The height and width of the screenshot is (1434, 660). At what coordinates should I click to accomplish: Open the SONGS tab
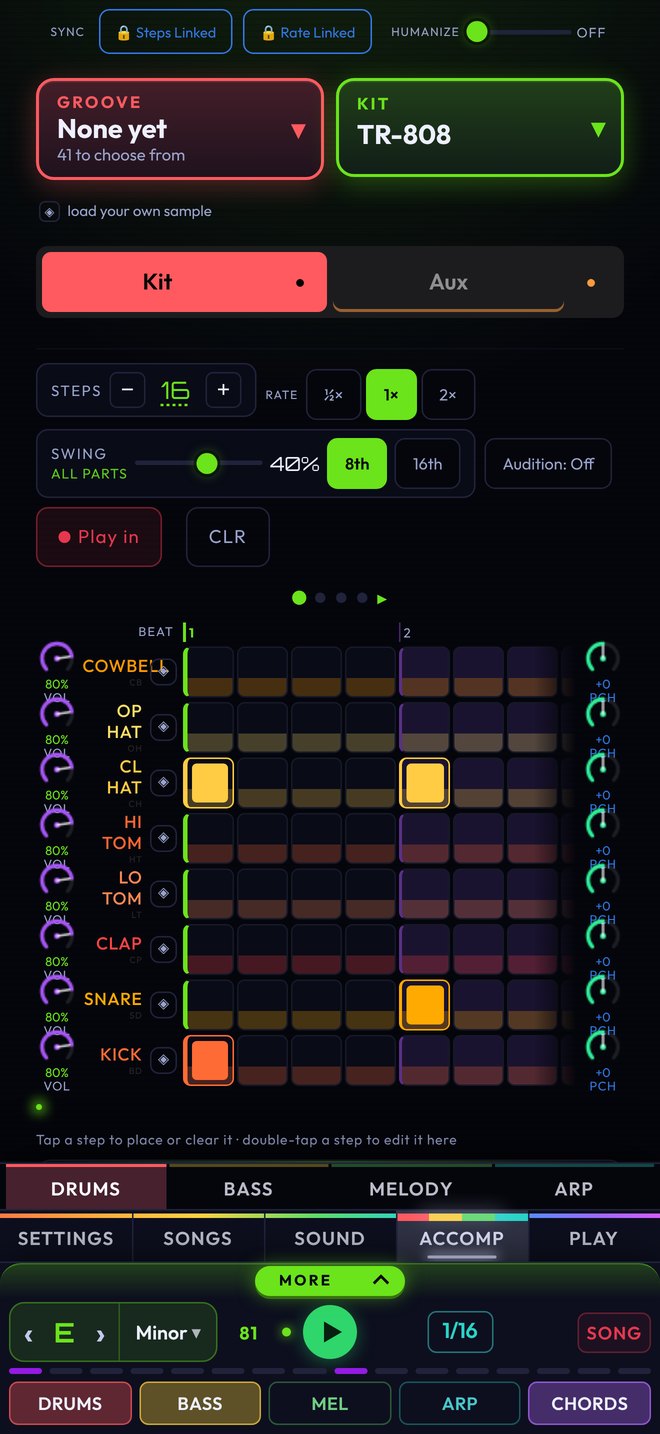(198, 1238)
